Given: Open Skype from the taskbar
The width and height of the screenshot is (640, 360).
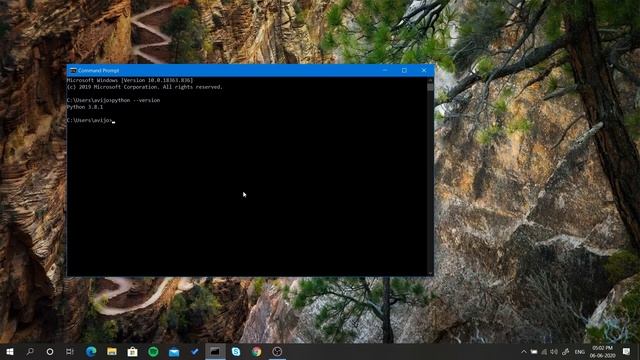Looking at the screenshot, I should click(236, 351).
